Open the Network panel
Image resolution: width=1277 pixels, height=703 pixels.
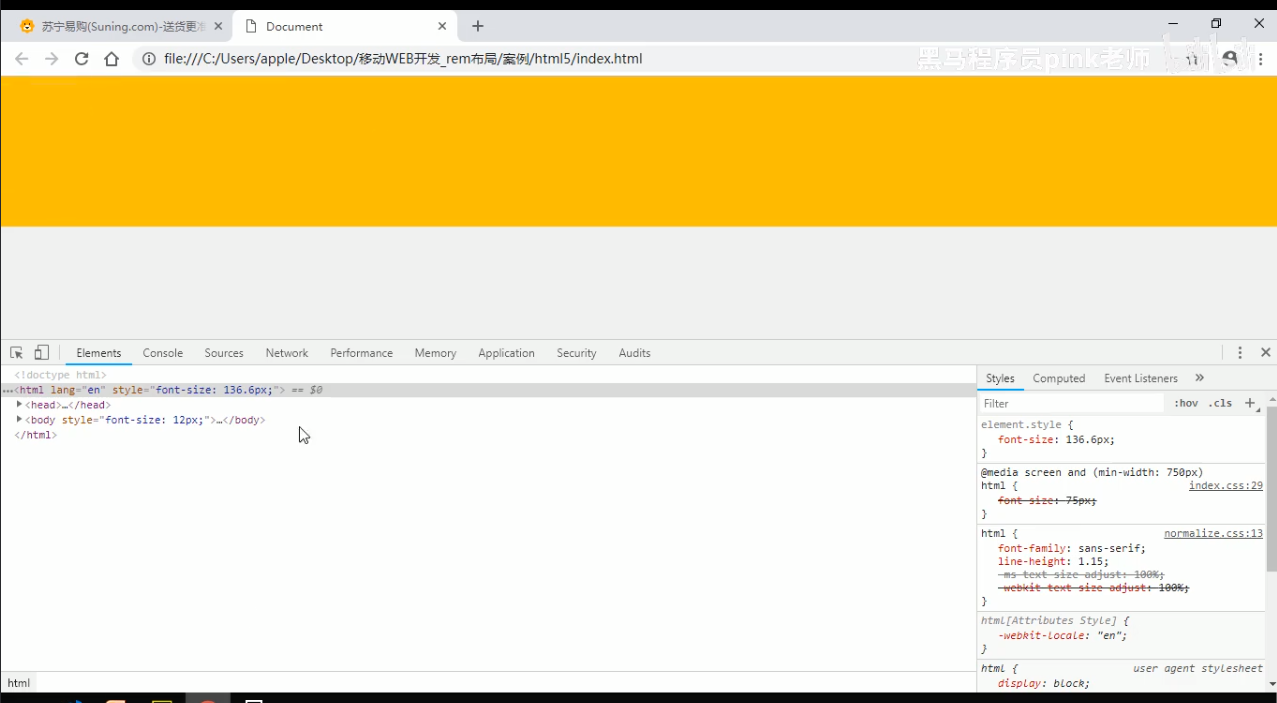pyautogui.click(x=287, y=353)
